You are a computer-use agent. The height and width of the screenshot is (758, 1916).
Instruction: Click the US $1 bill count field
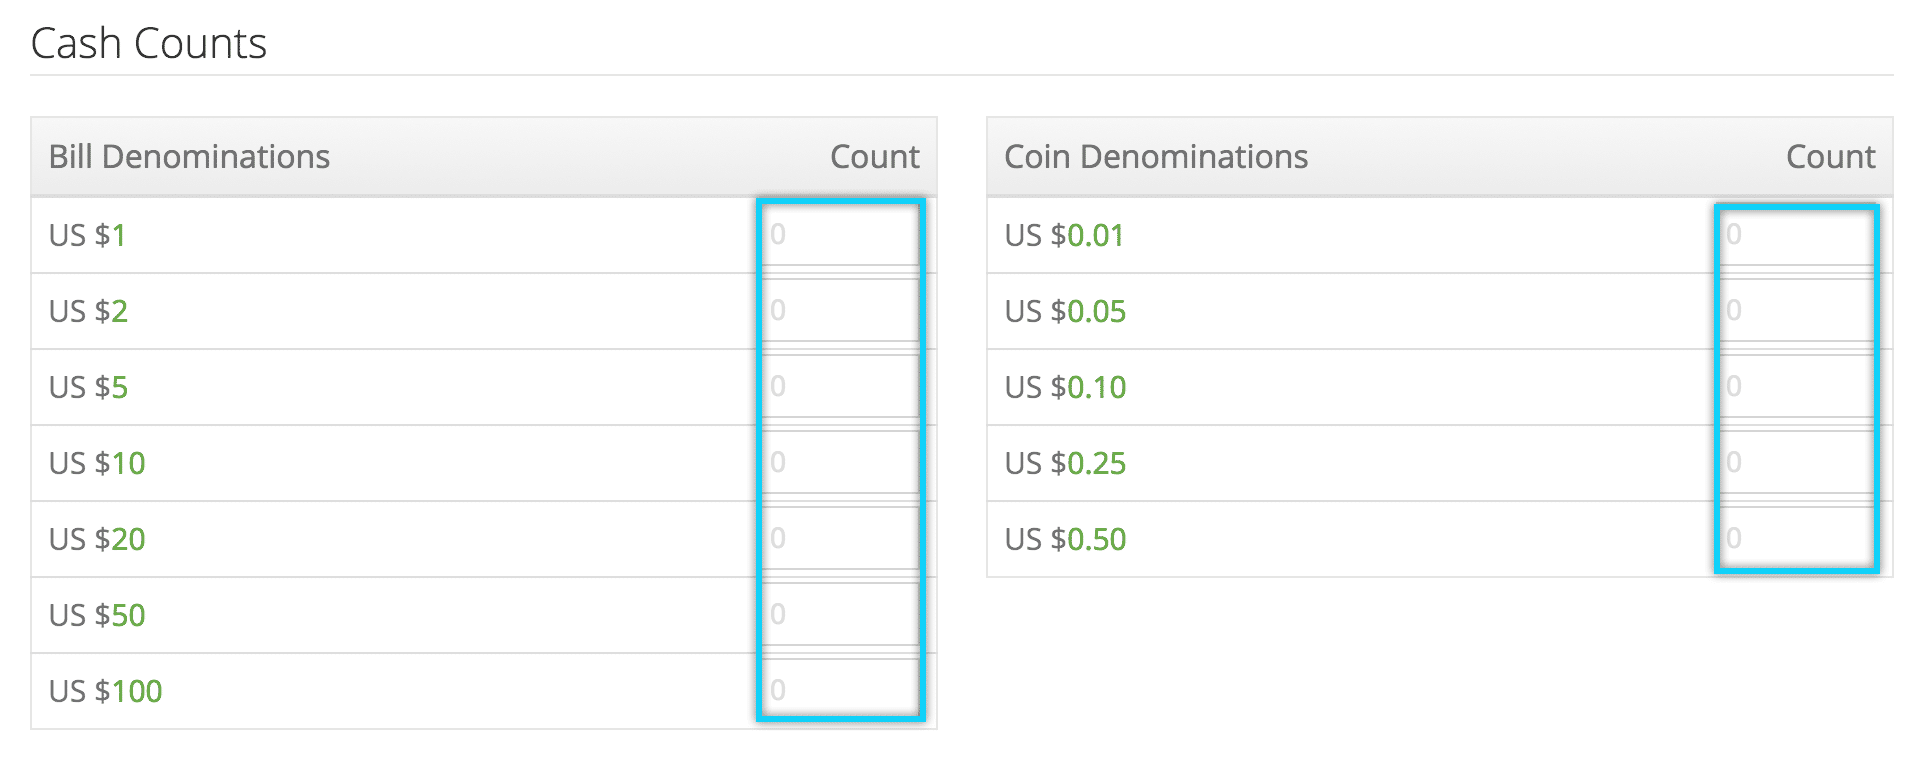point(841,235)
